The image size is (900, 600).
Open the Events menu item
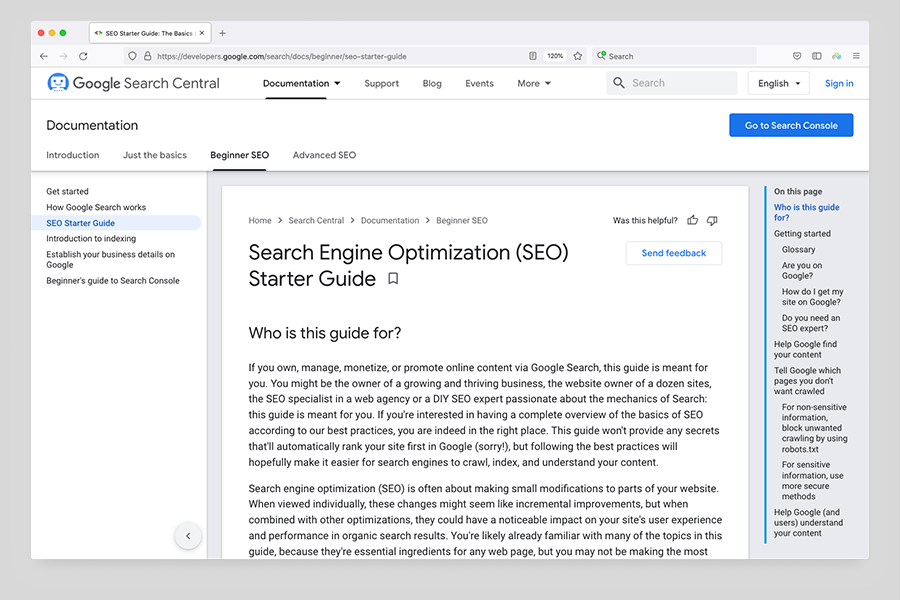point(479,83)
